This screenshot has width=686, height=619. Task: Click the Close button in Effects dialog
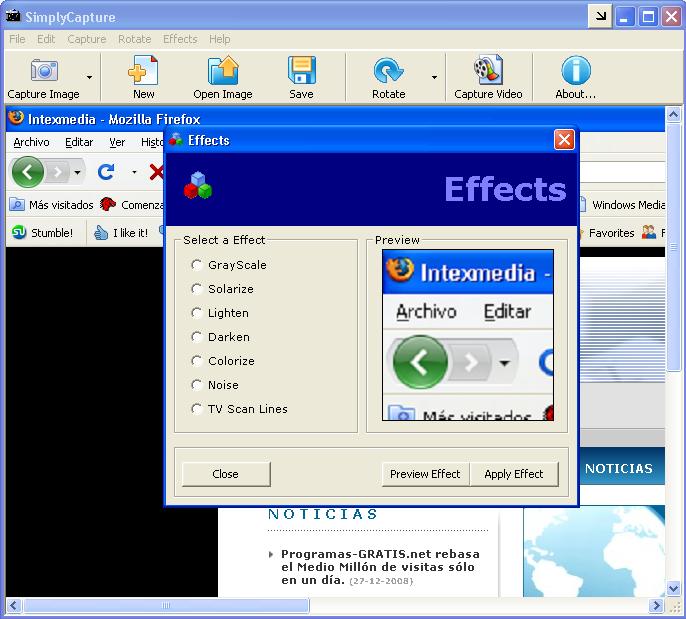[226, 474]
